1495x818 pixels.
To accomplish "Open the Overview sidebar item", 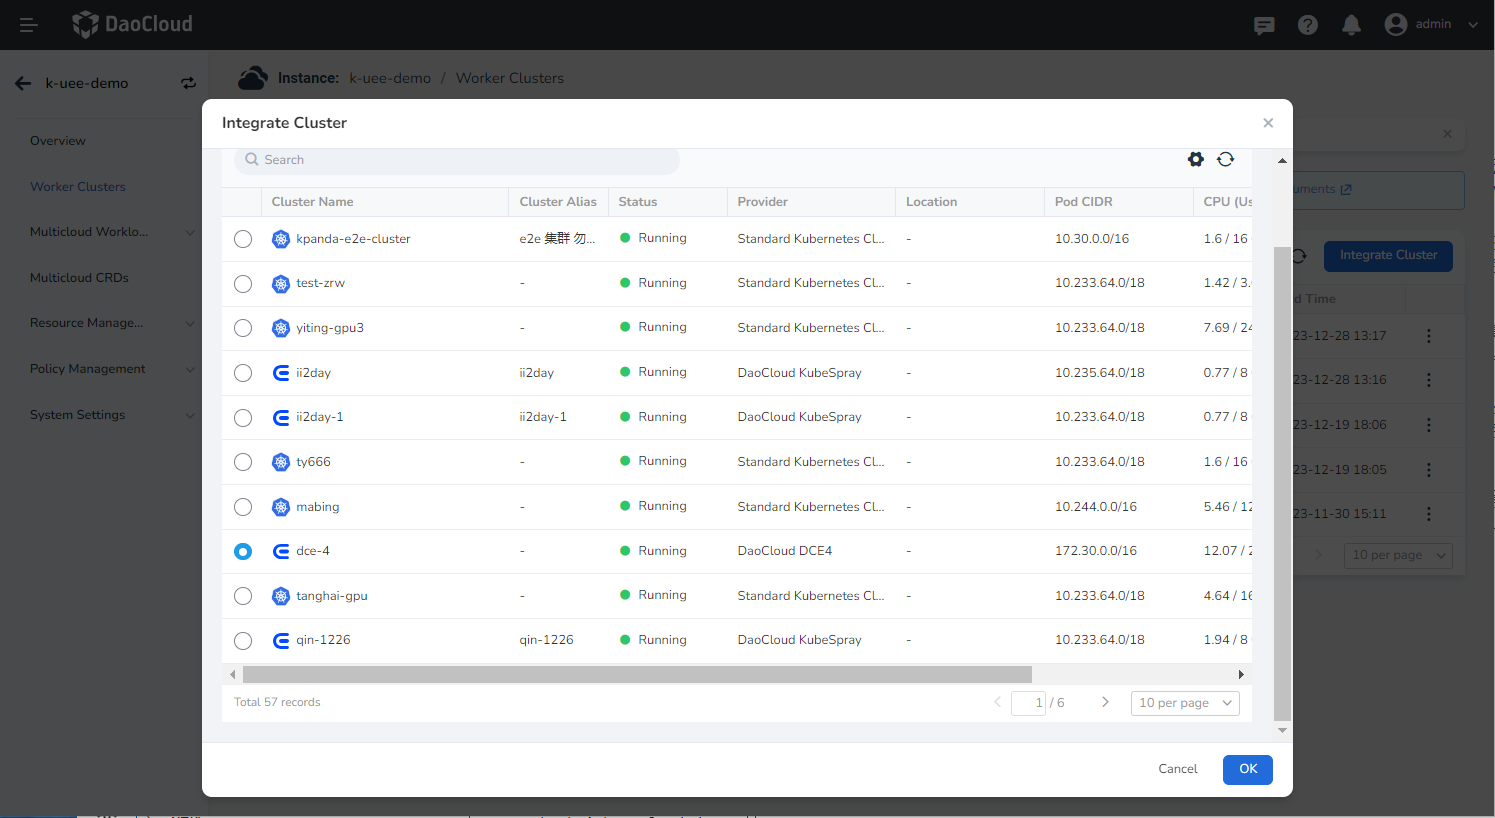I will coord(57,140).
